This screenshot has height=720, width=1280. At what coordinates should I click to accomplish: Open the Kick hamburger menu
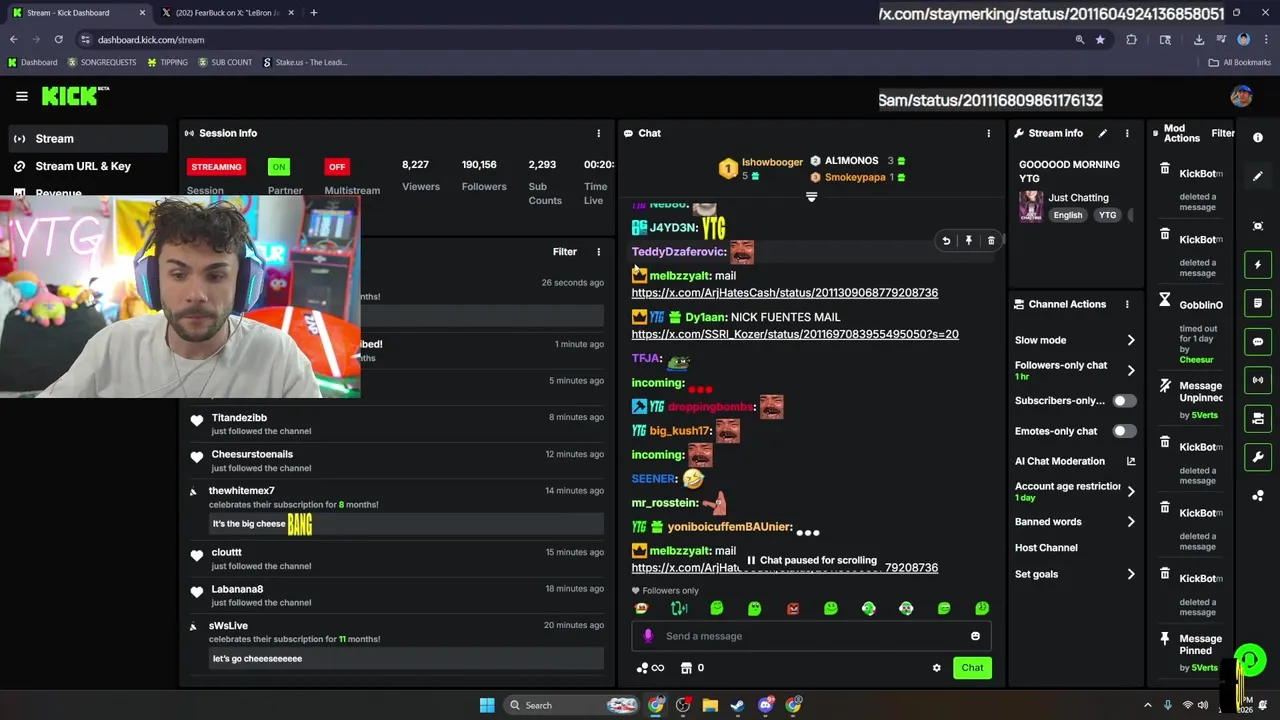pyautogui.click(x=21, y=96)
